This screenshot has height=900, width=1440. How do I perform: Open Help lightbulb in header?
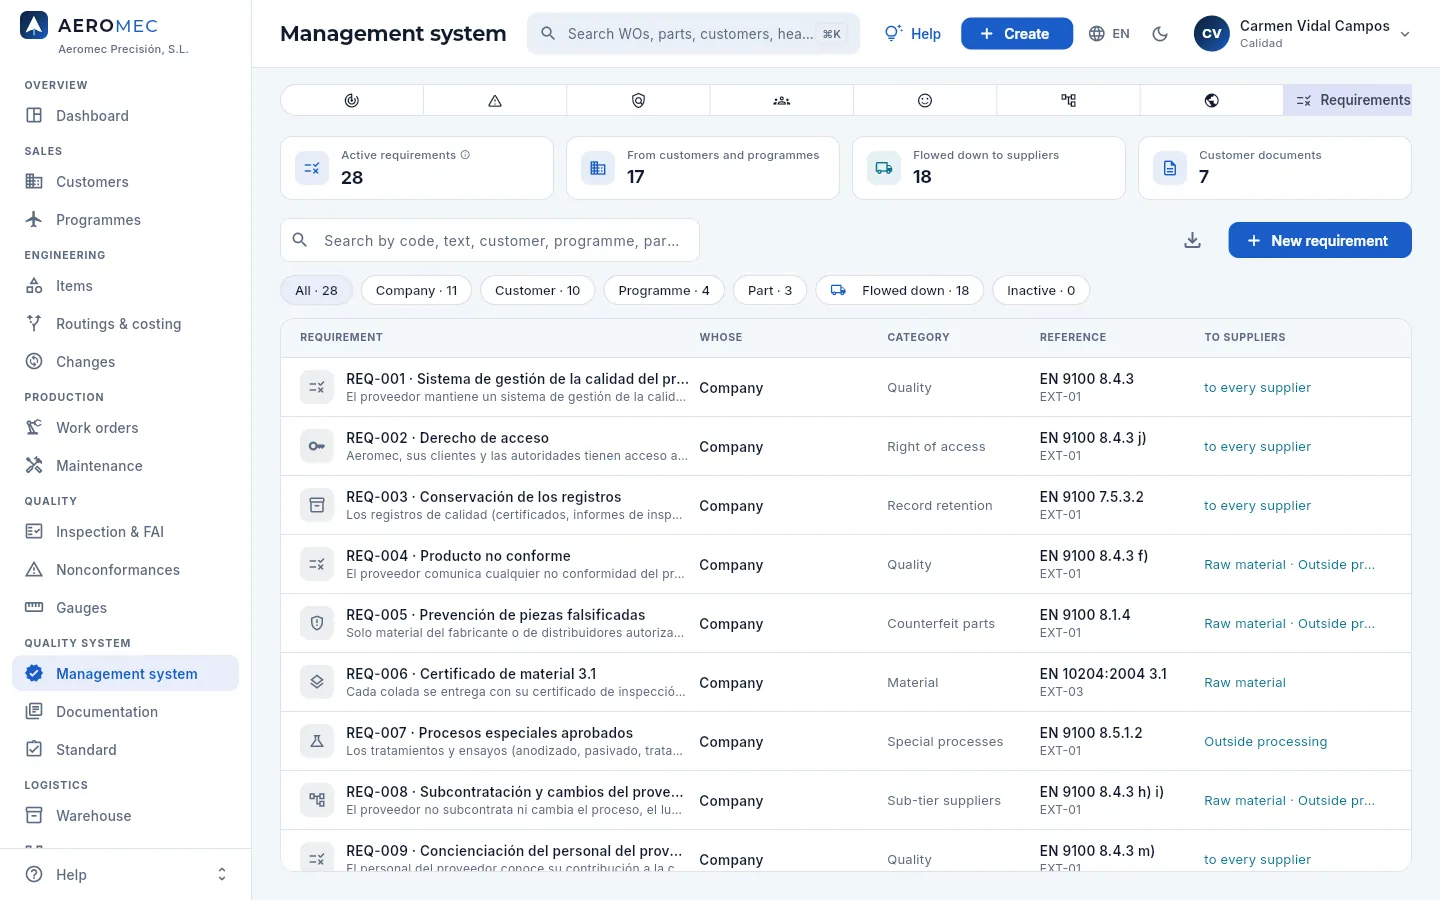(912, 34)
